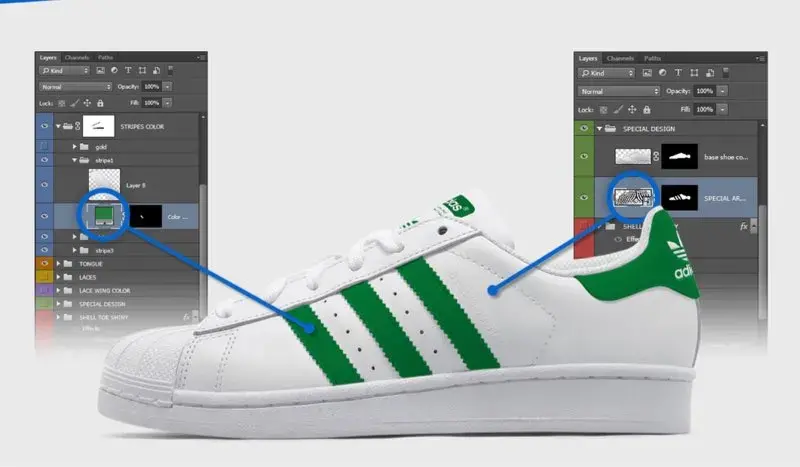The height and width of the screenshot is (467, 800).
Task: Lock transparent pixels in left Layers panel
Action: (x=62, y=103)
